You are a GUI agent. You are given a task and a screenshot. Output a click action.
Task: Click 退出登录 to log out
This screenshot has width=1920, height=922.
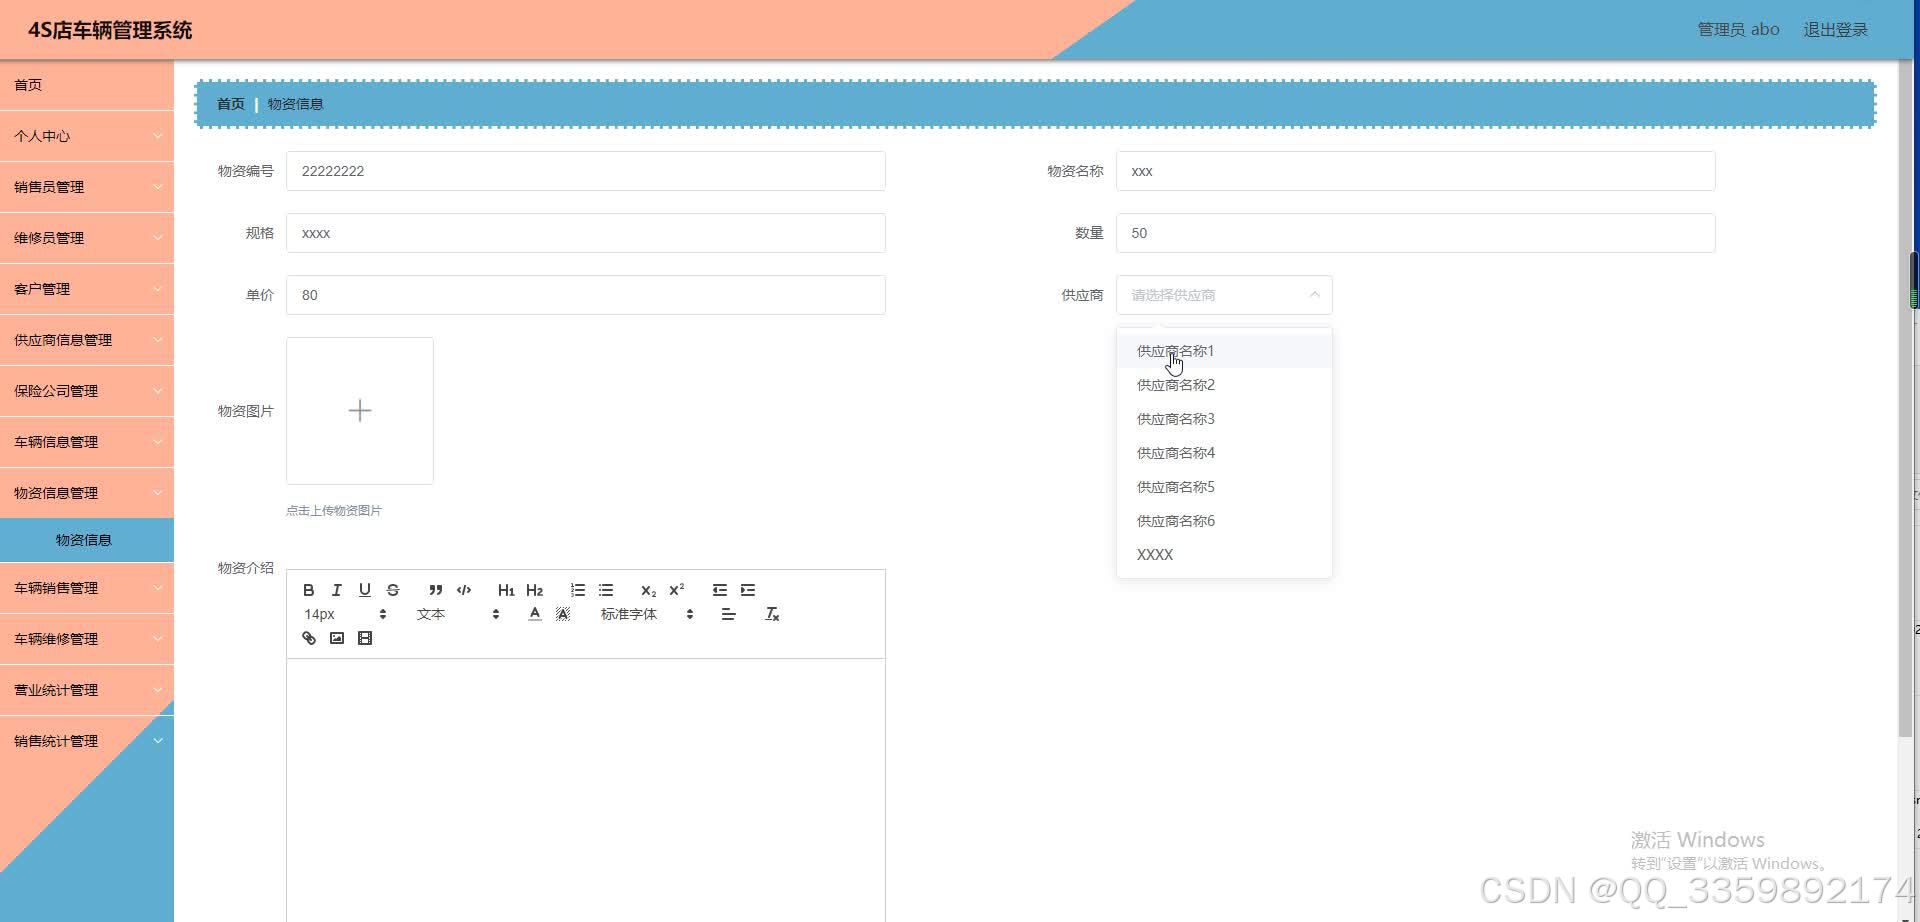(1835, 30)
